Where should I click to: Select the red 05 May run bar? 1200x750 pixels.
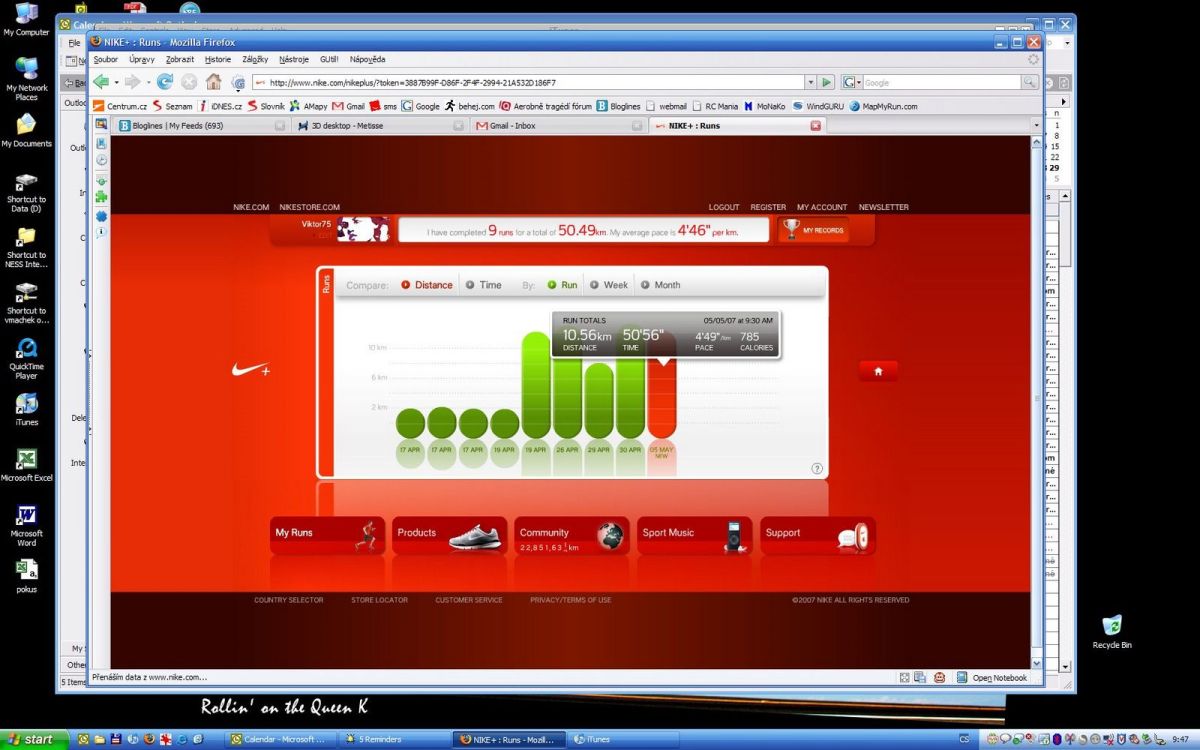click(x=662, y=398)
